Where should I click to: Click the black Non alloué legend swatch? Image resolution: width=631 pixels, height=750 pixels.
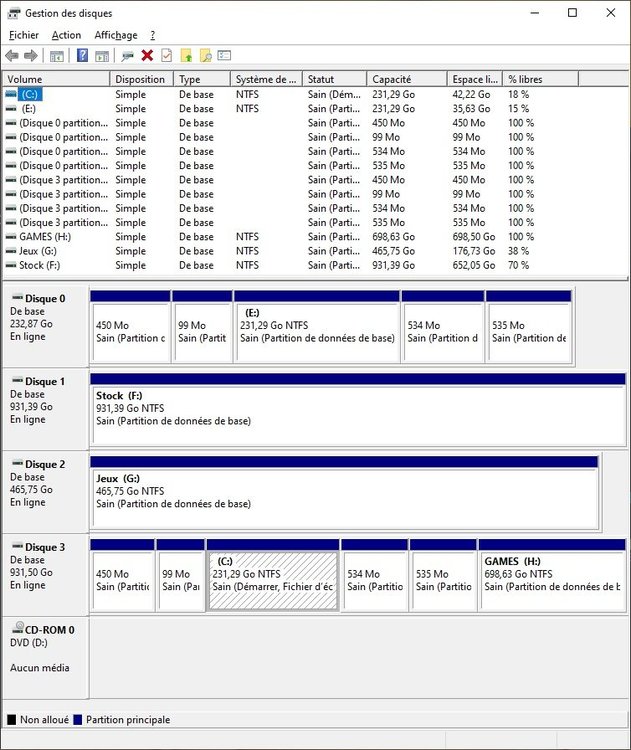click(x=11, y=719)
